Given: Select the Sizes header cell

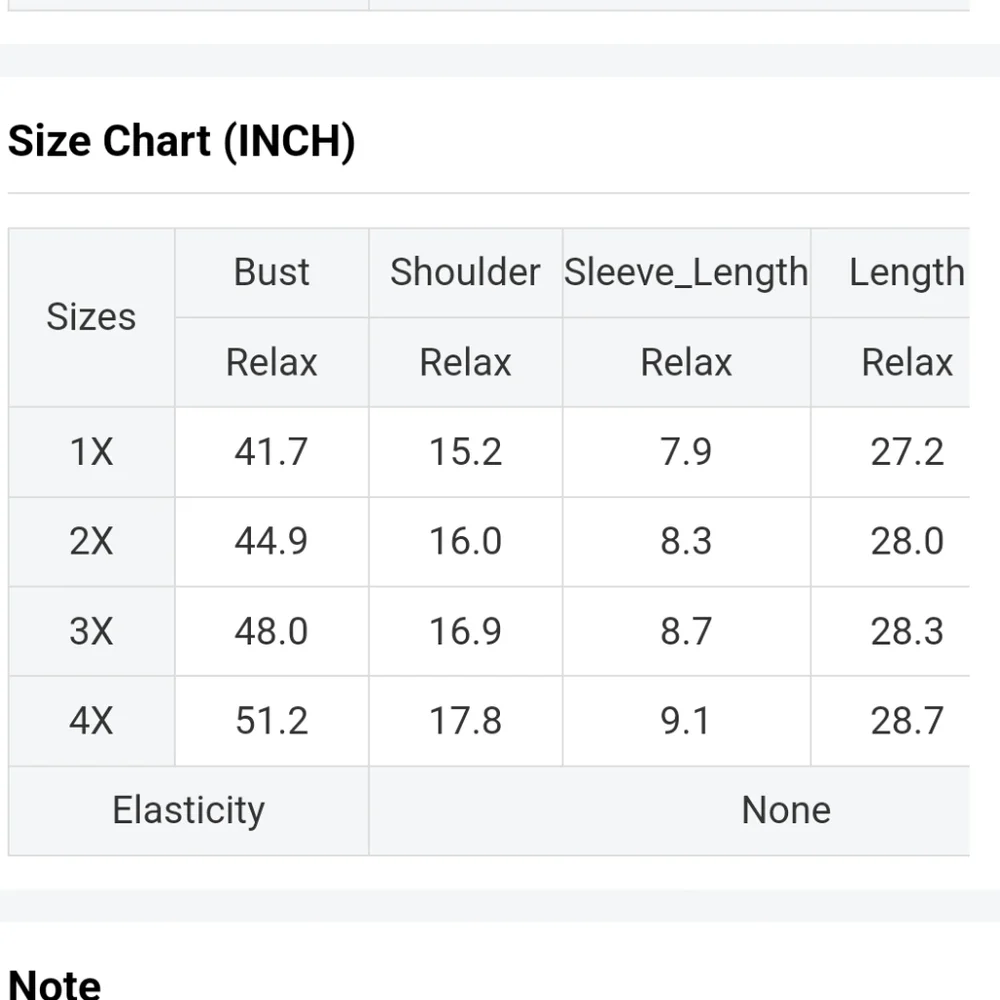Looking at the screenshot, I should (x=91, y=317).
